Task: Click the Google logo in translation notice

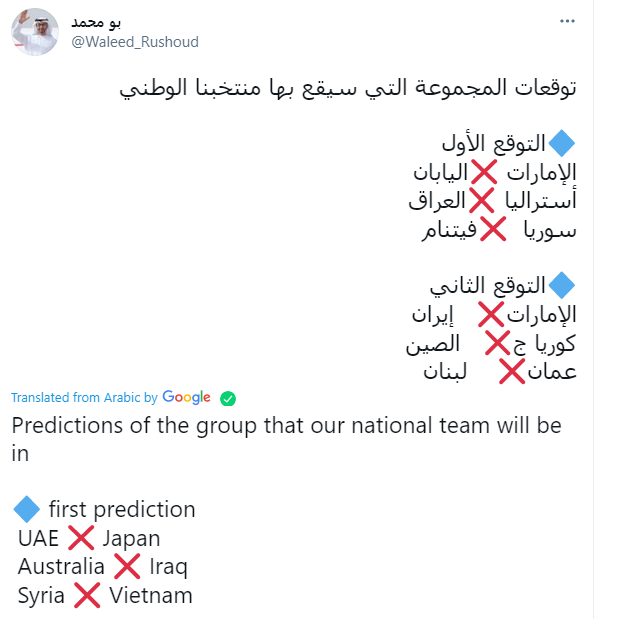Action: pos(186,397)
